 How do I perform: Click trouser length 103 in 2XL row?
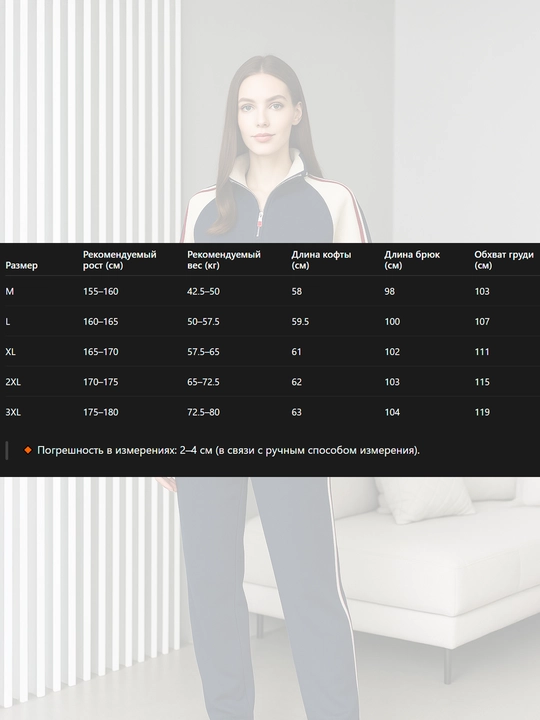click(392, 382)
